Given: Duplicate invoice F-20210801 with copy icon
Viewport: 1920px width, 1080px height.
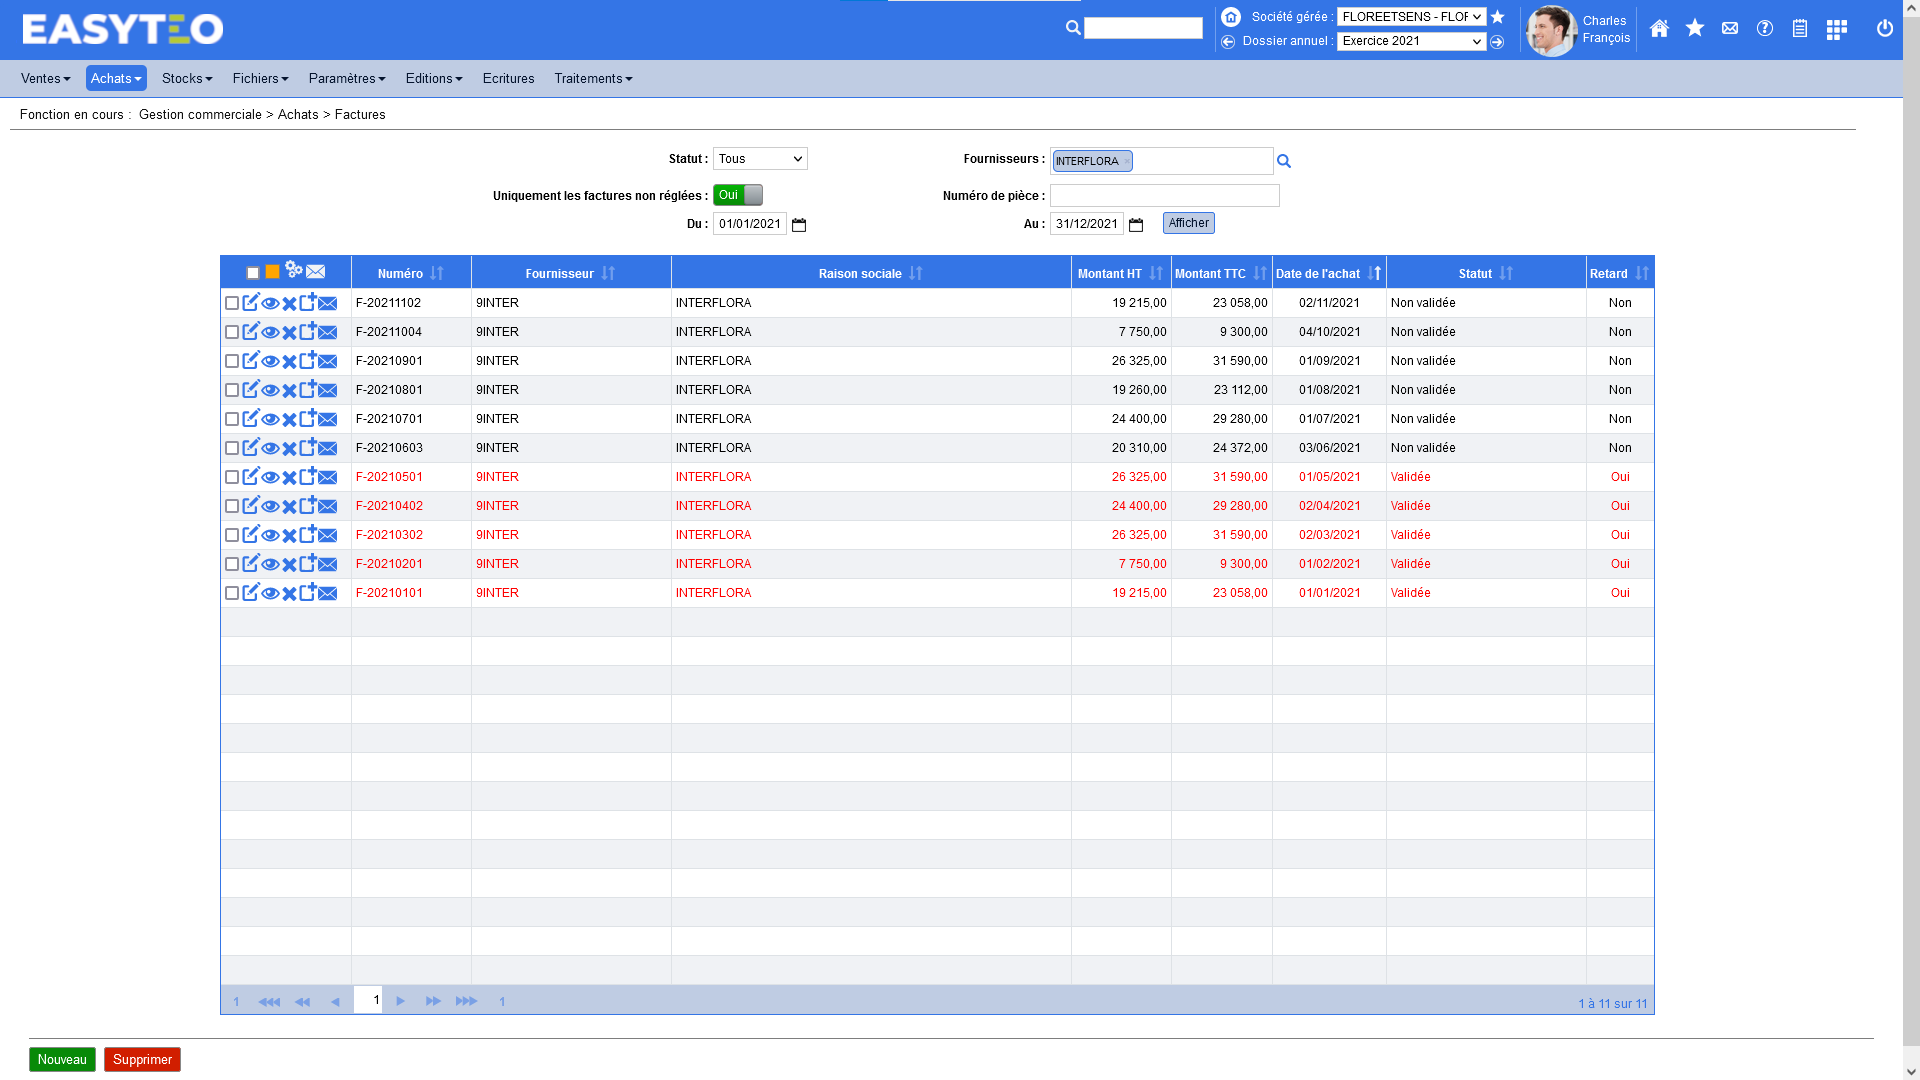Looking at the screenshot, I should tap(308, 389).
